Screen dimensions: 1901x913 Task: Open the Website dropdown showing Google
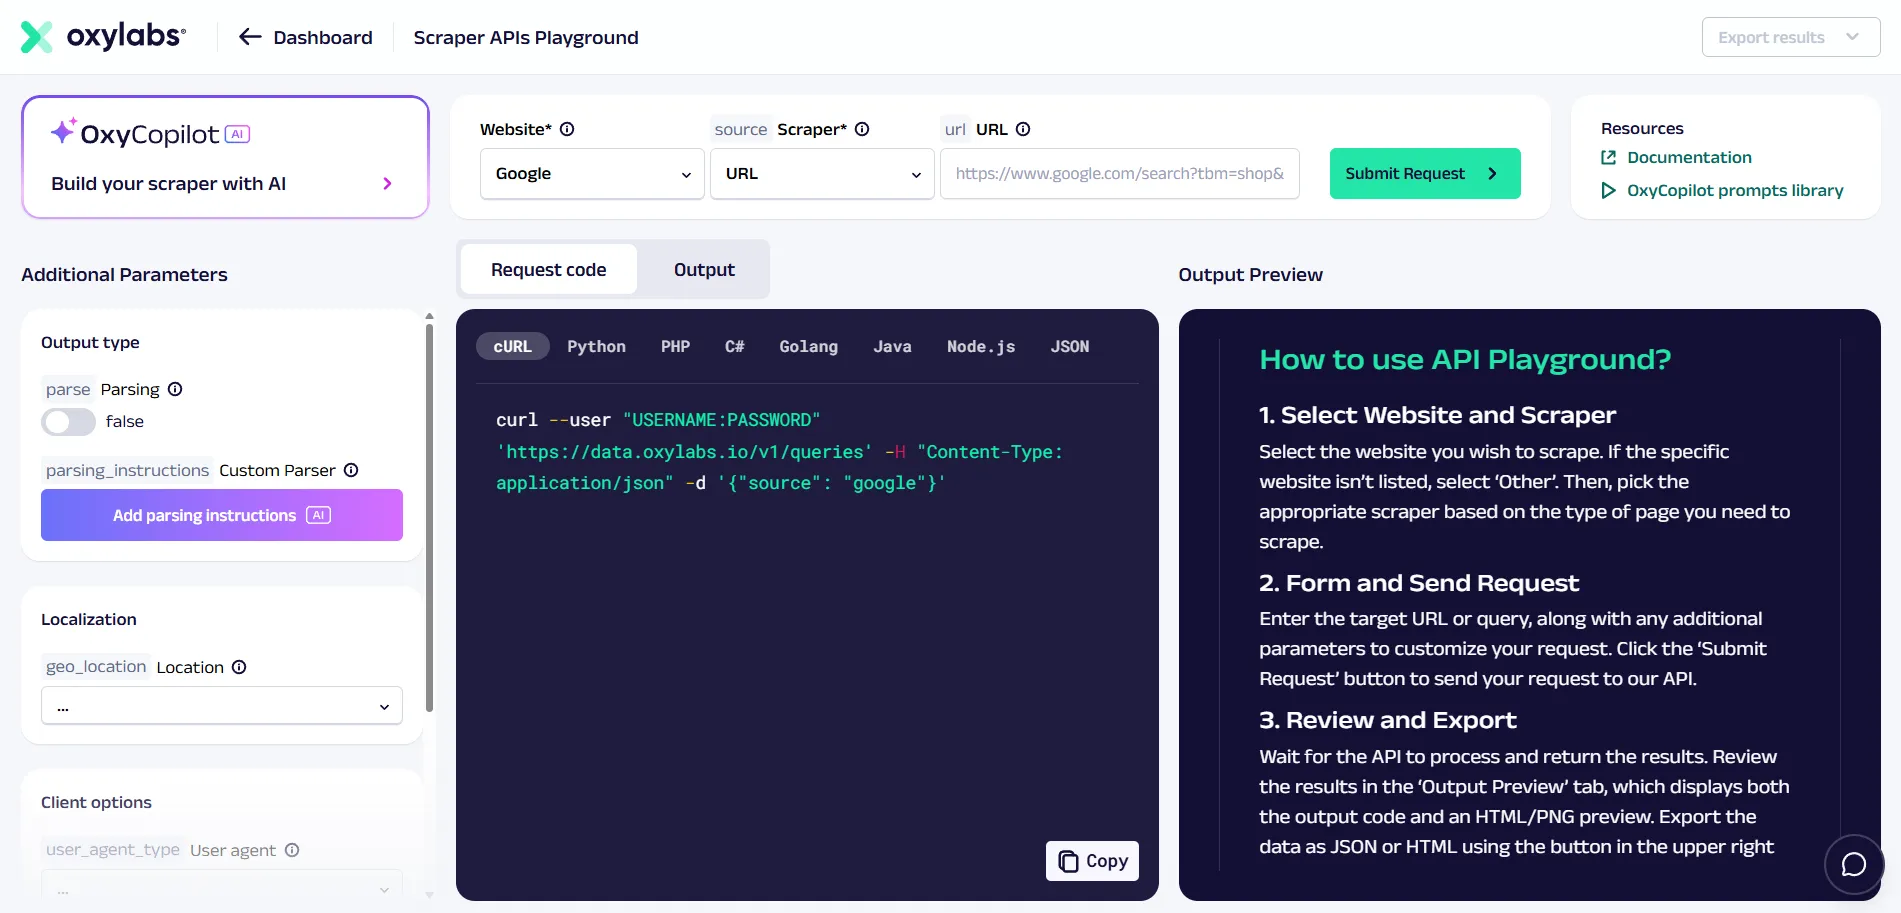[592, 173]
